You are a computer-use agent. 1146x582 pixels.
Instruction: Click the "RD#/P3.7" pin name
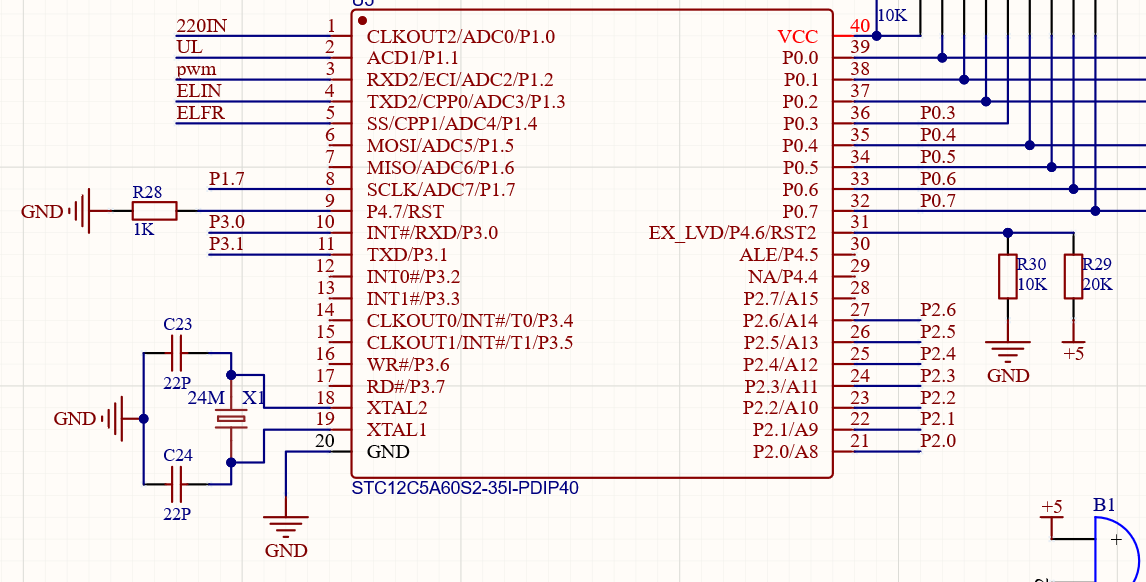tap(406, 387)
